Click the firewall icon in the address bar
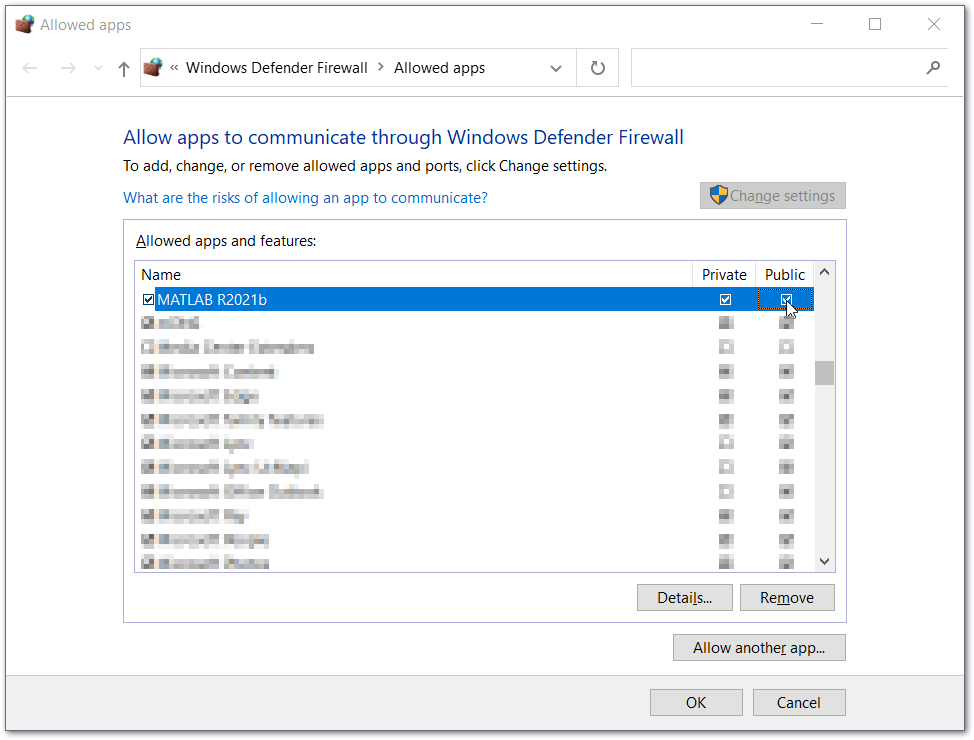 pos(153,67)
